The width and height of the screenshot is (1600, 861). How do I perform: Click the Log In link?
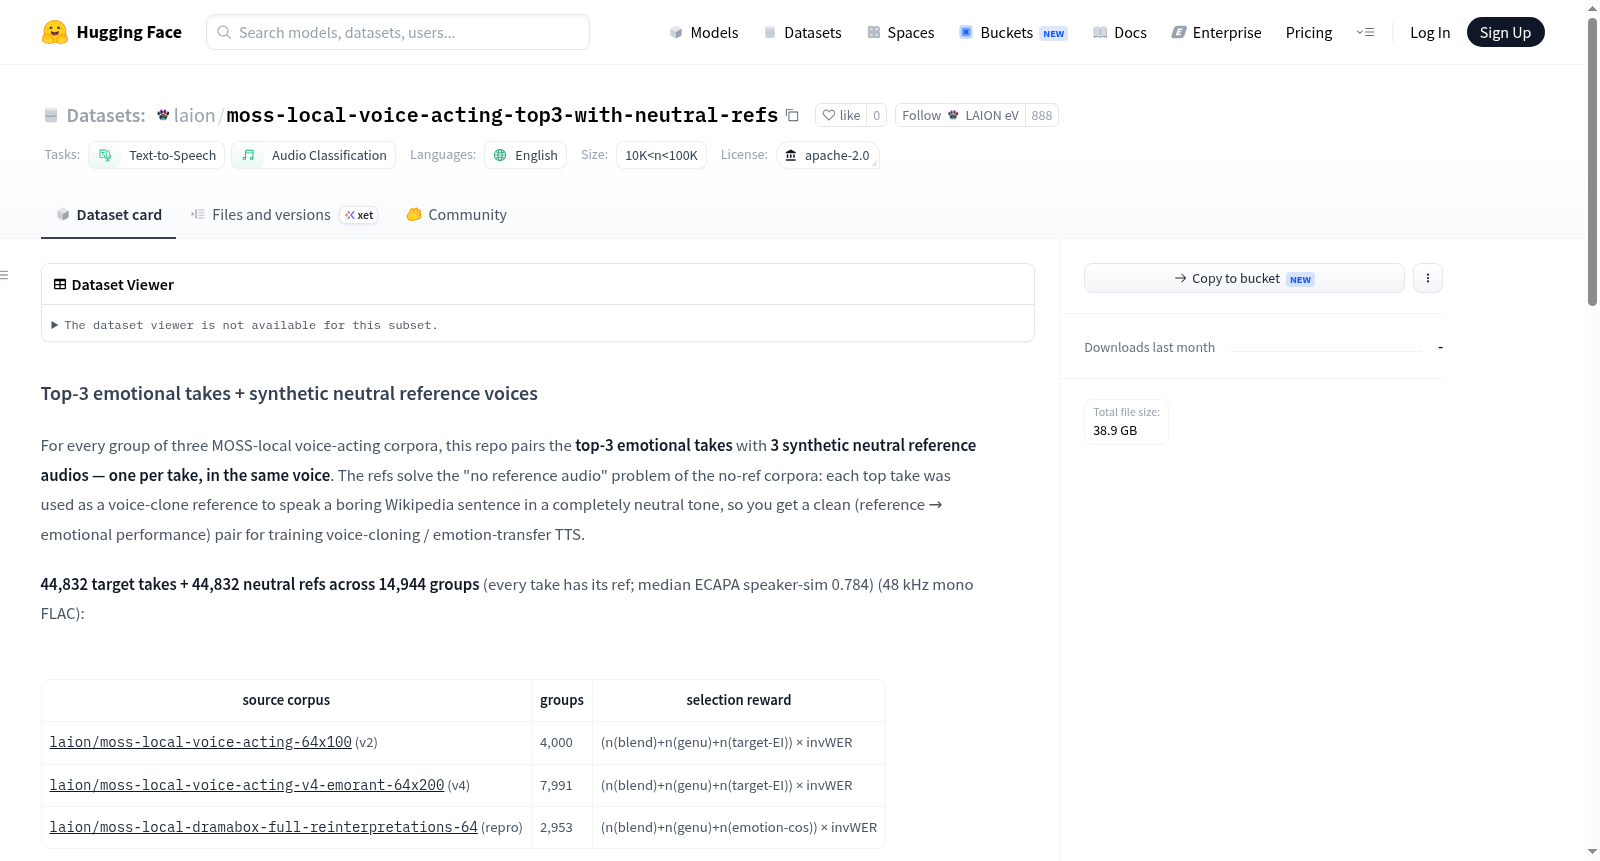point(1430,32)
